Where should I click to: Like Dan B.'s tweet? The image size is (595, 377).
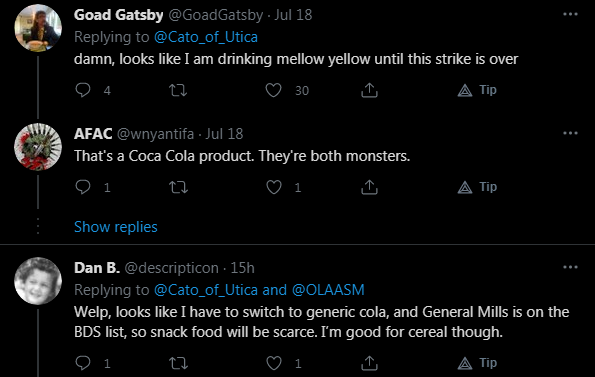tap(273, 363)
